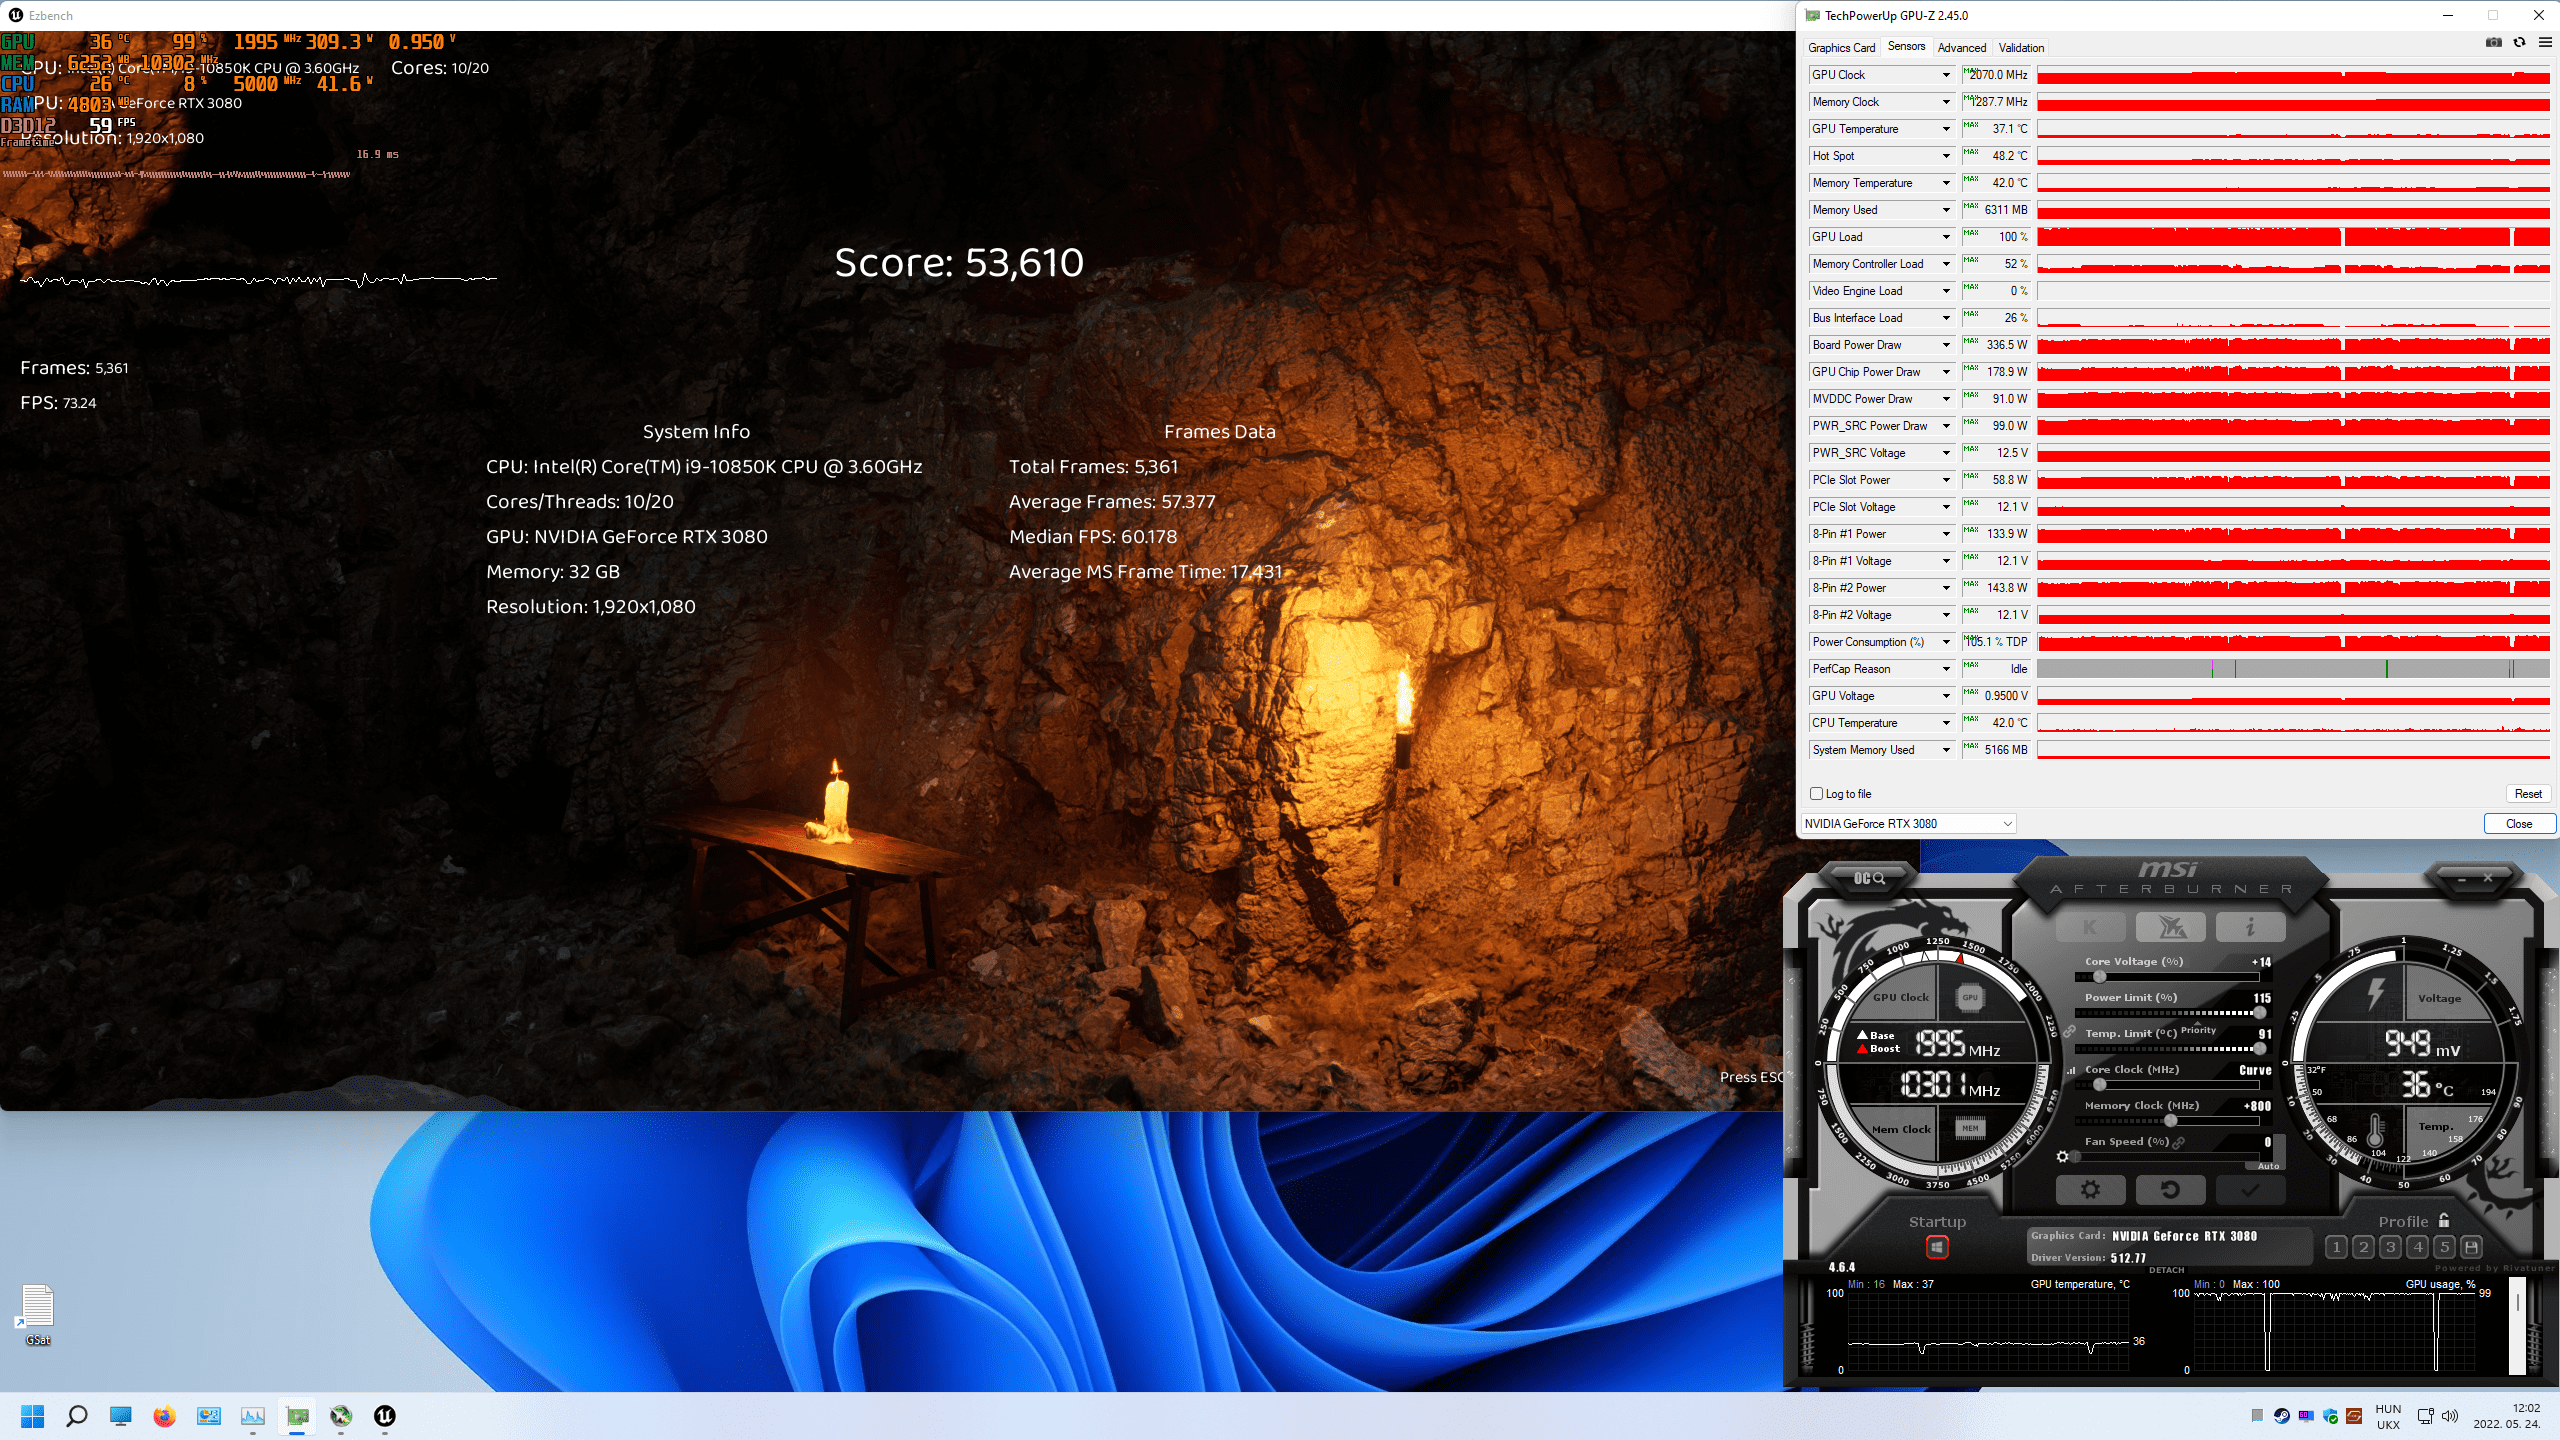Click the Curve label beside Core Clock
Screen dimensions: 2560x1440
click(2255, 1070)
